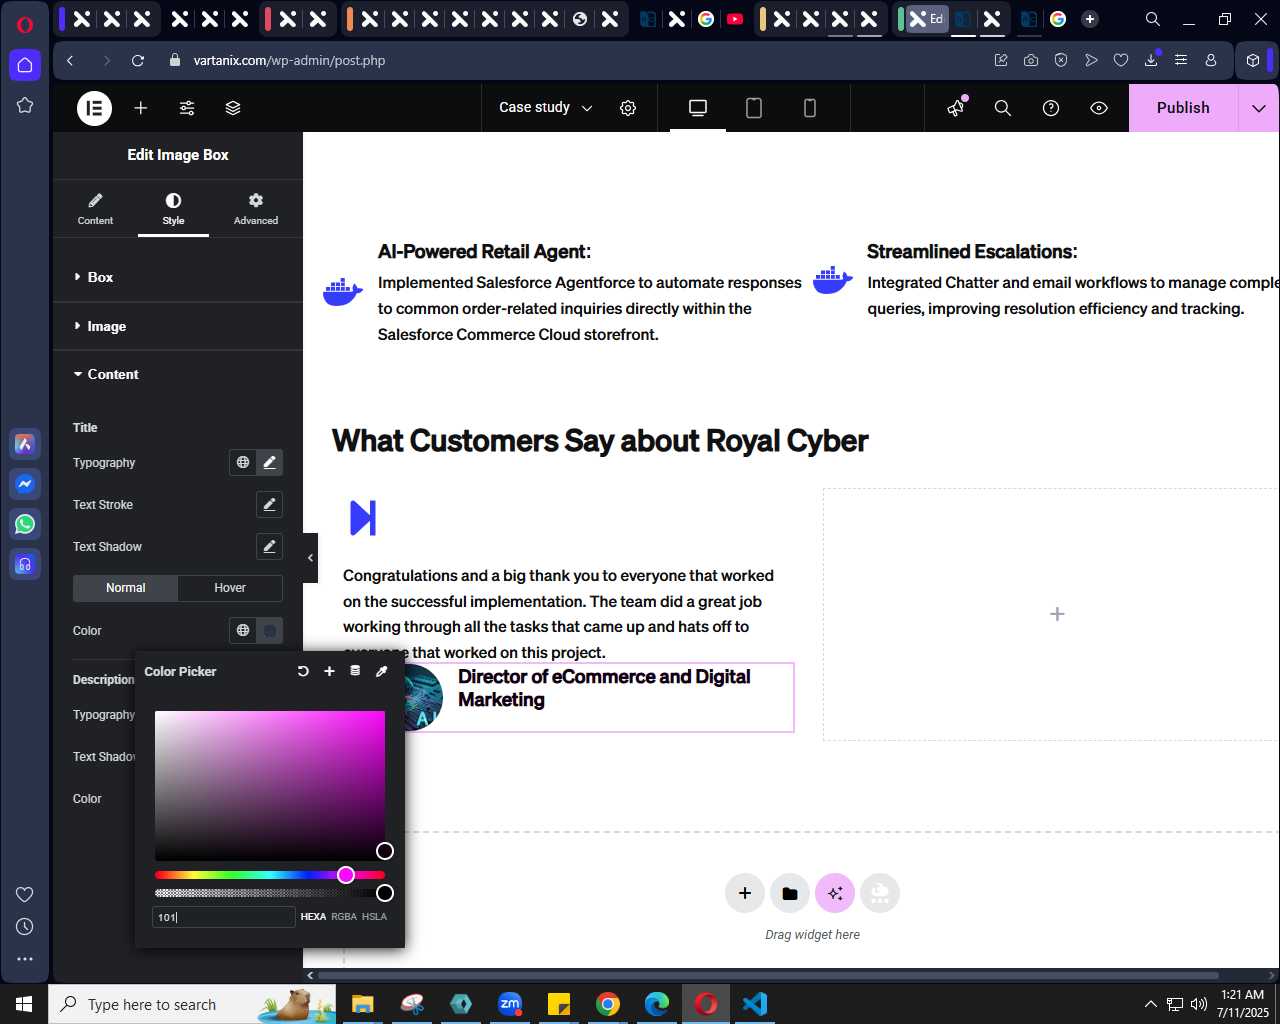Open Case study document dropdown
This screenshot has width=1280, height=1024.
[x=546, y=108]
